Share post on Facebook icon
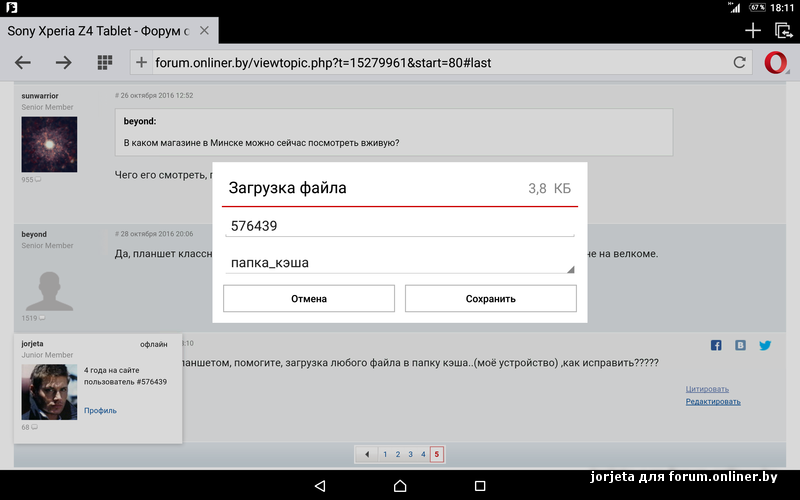Screen dimensions: 800x500 [x=716, y=345]
